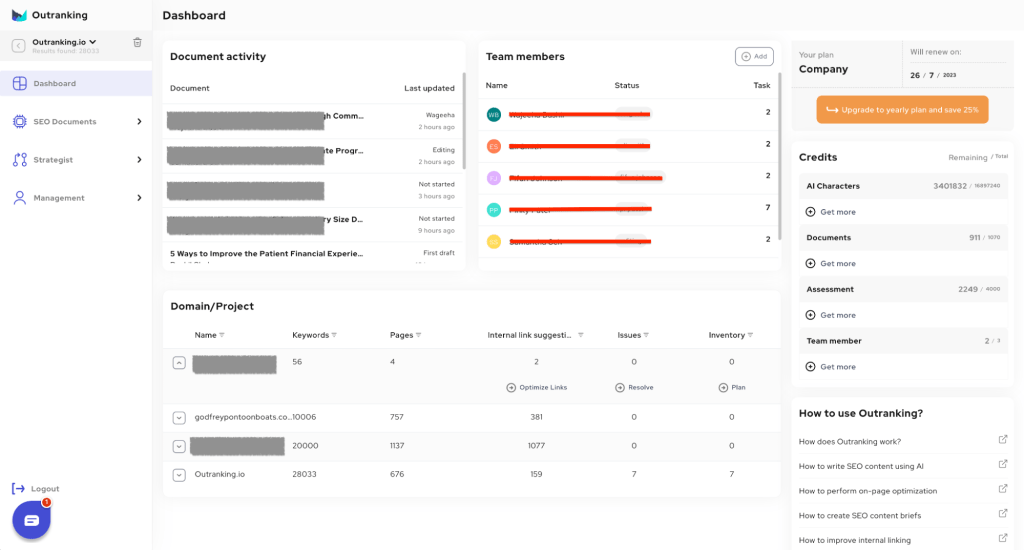Click Optimize Links text
This screenshot has width=1024, height=550.
point(543,387)
